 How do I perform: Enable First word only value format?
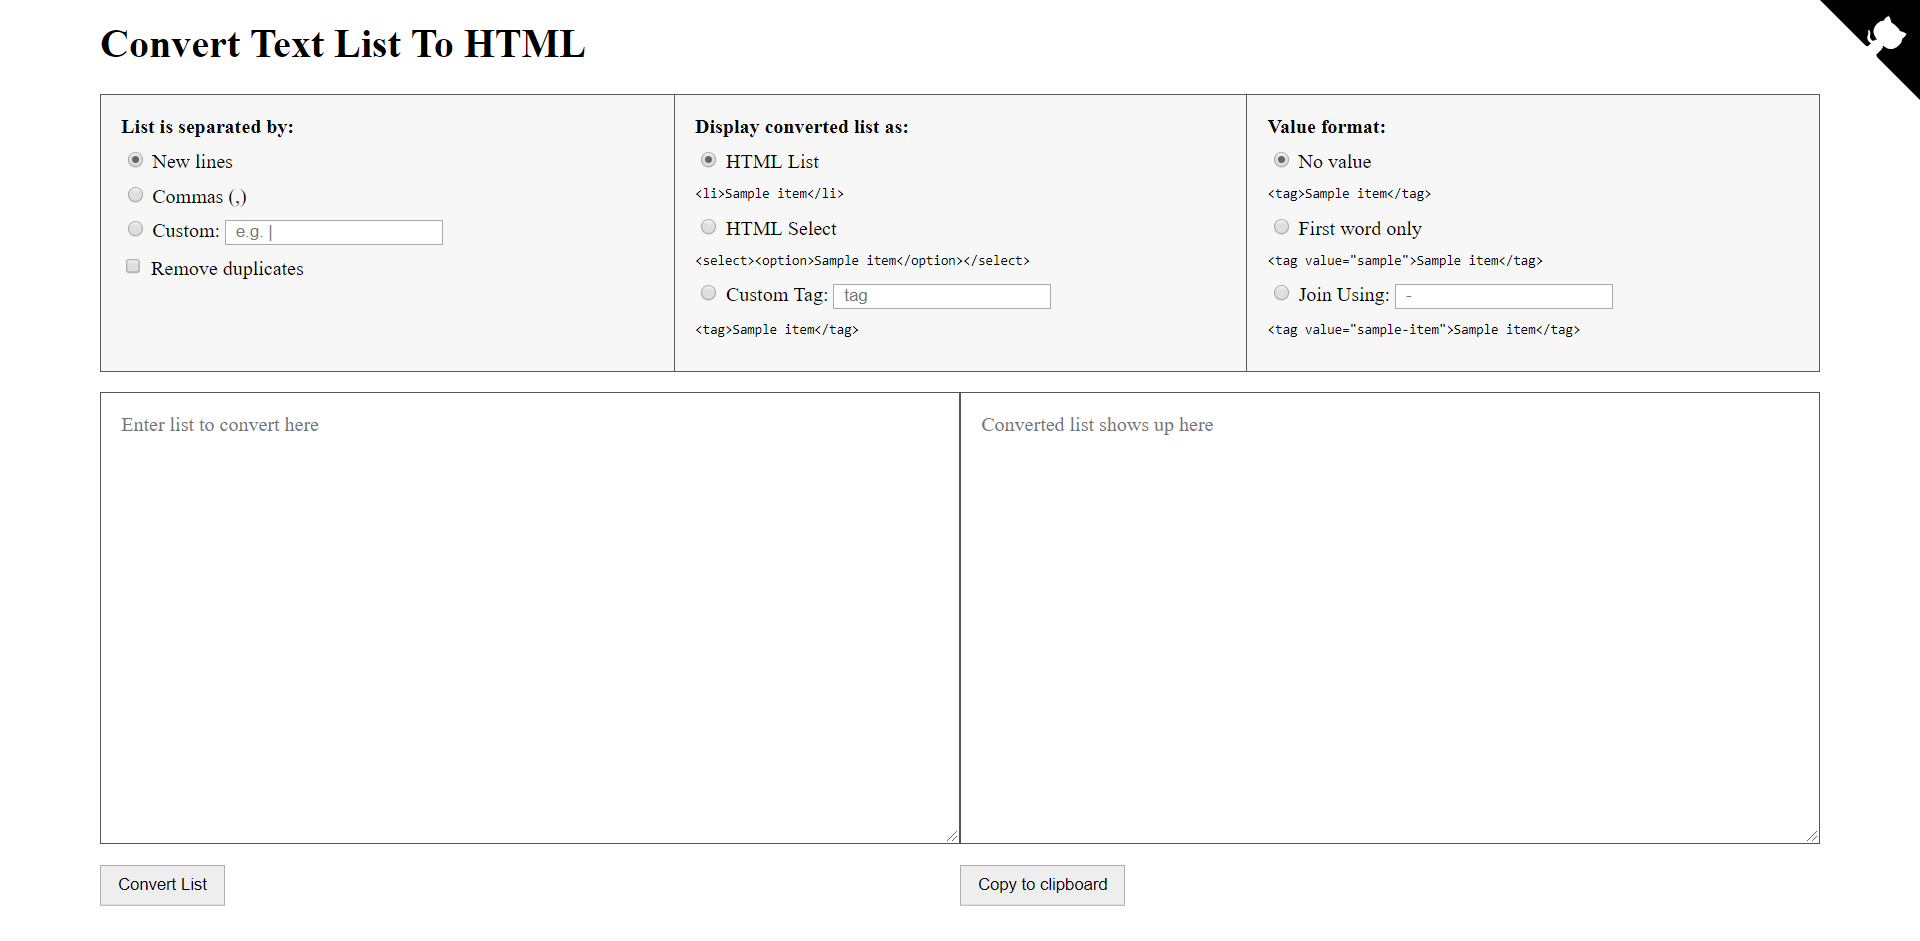1281,227
